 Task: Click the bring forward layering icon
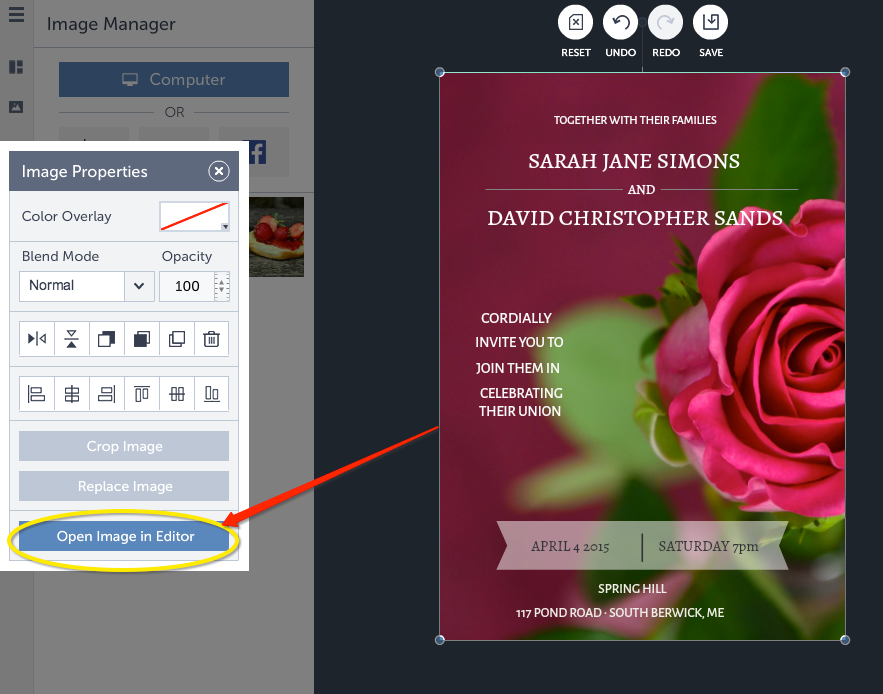(141, 338)
